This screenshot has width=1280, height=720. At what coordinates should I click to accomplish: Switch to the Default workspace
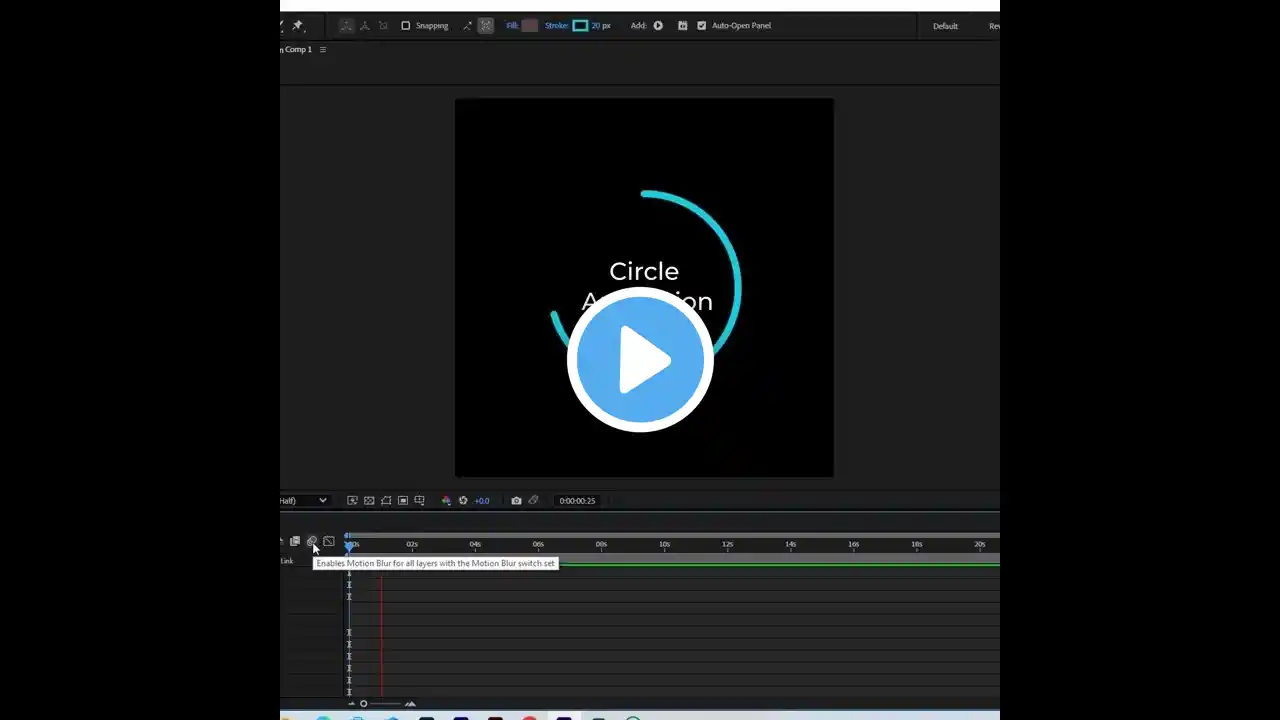[945, 26]
